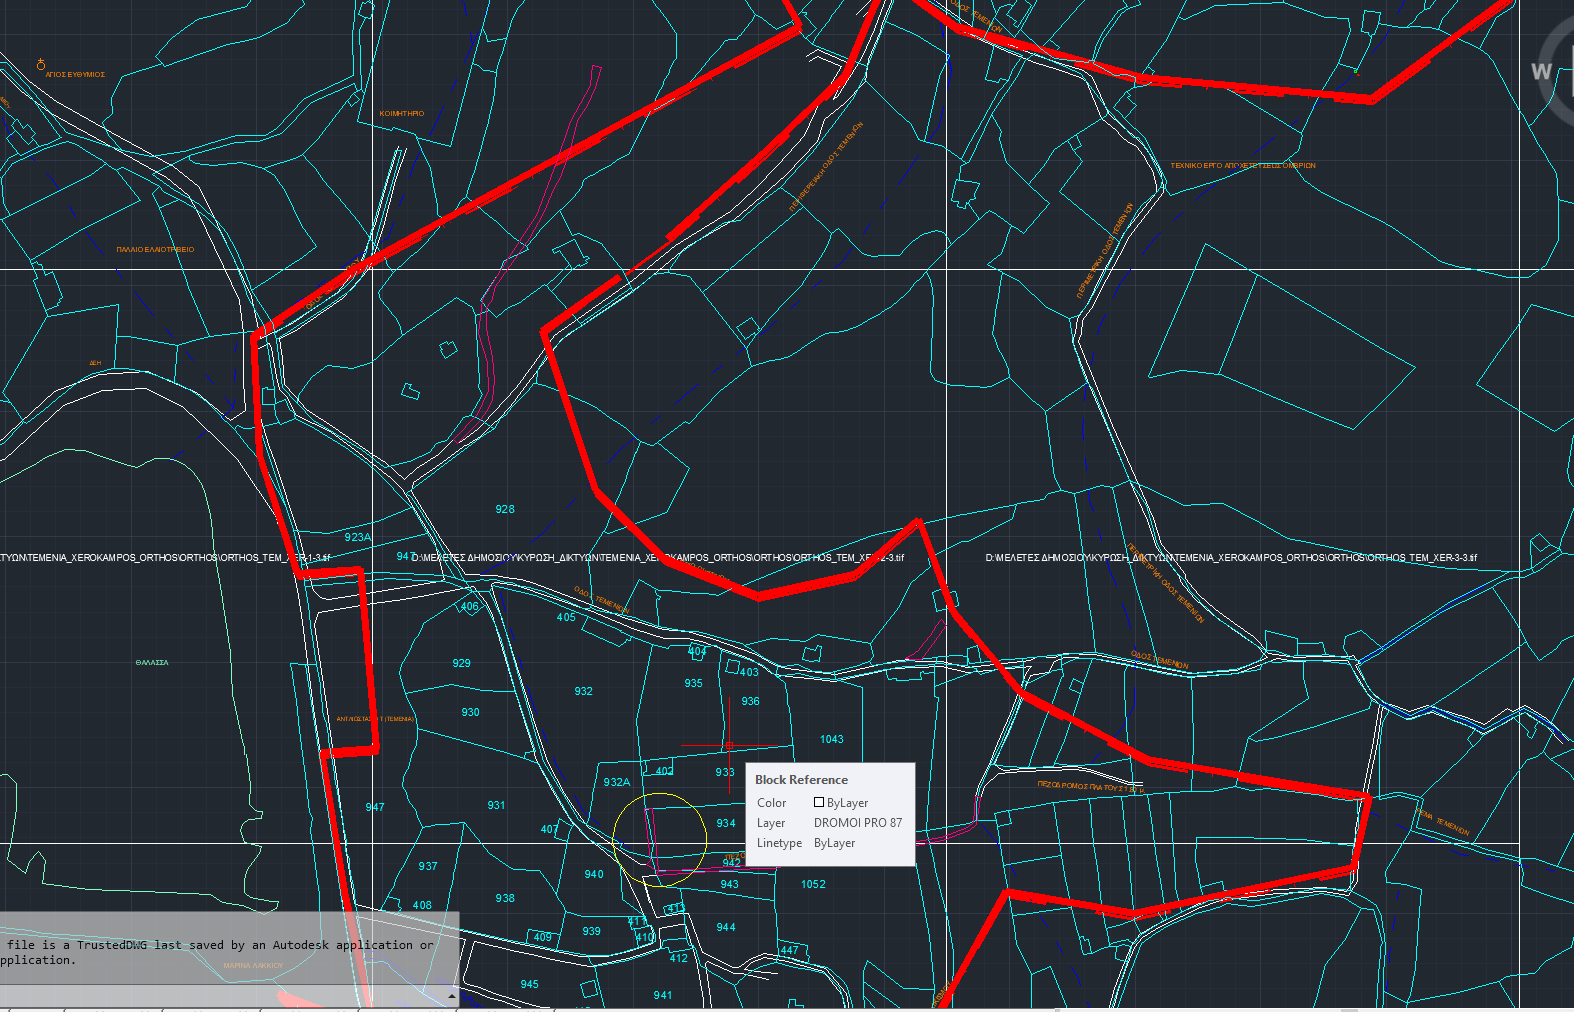
Task: Click the 'Block Reference' tooltip title
Action: 801,780
